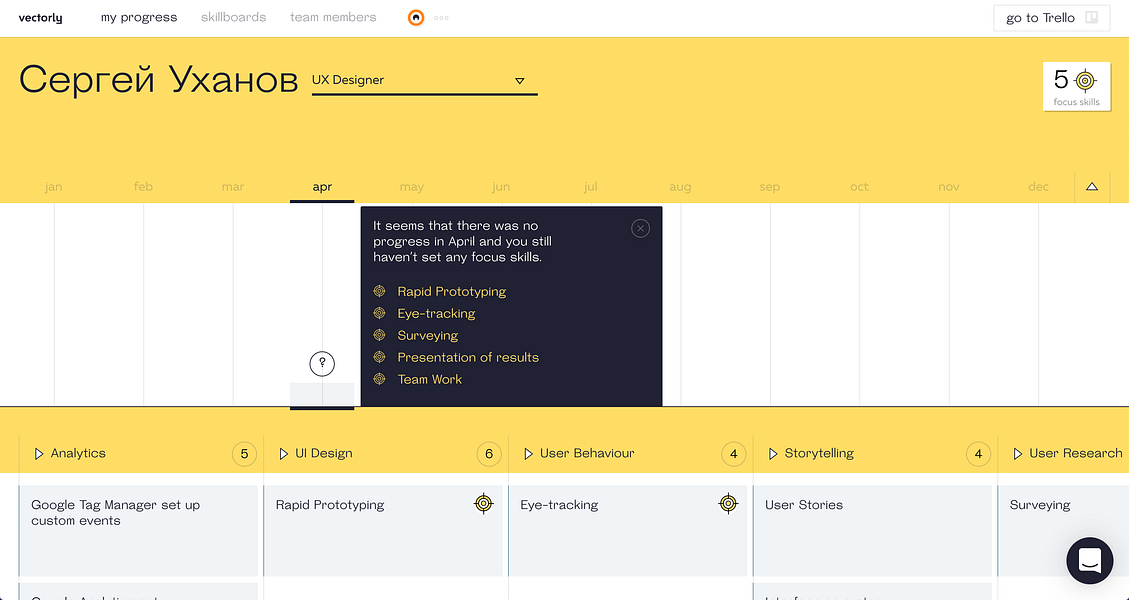Click the orange user avatar icon
The height and width of the screenshot is (600, 1129).
(415, 18)
